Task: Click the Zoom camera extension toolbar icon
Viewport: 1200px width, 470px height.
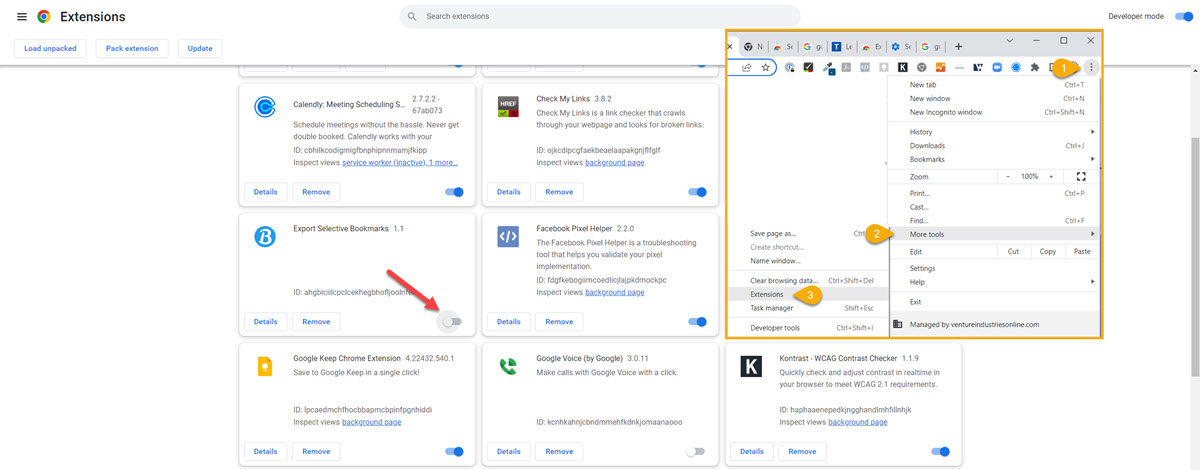Action: click(997, 68)
